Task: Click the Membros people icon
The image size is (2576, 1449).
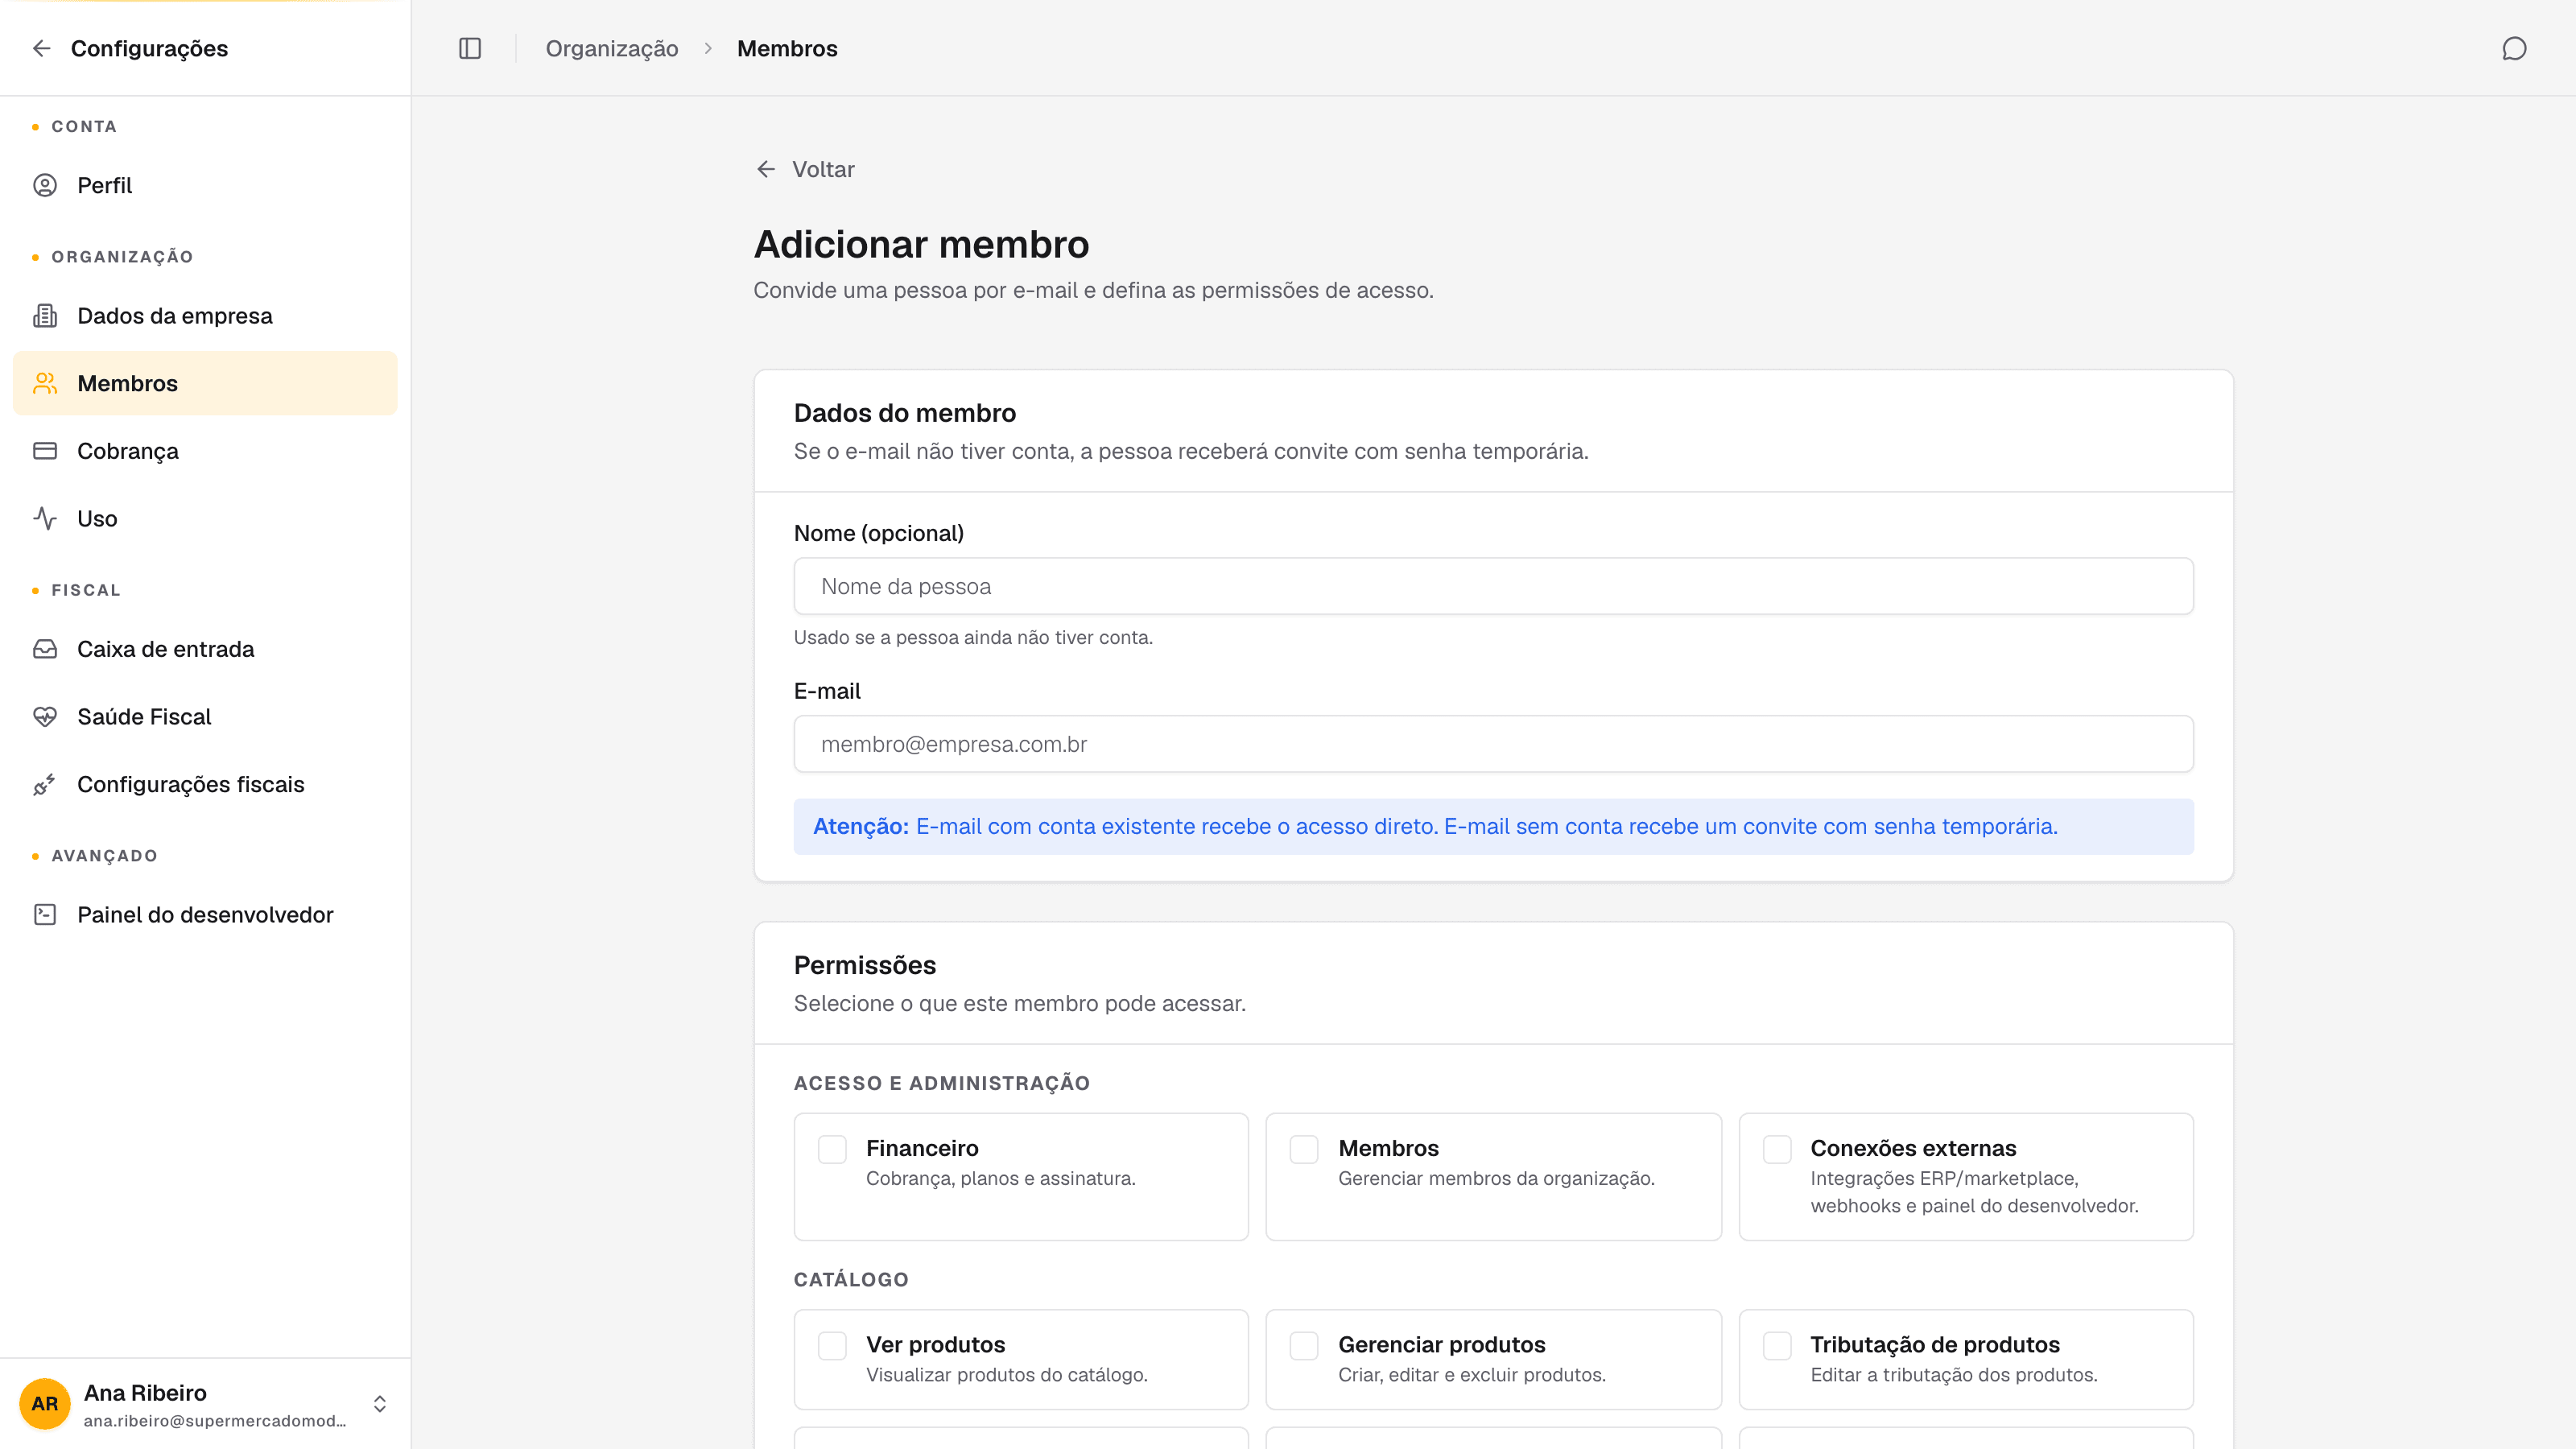Action: coord(45,383)
